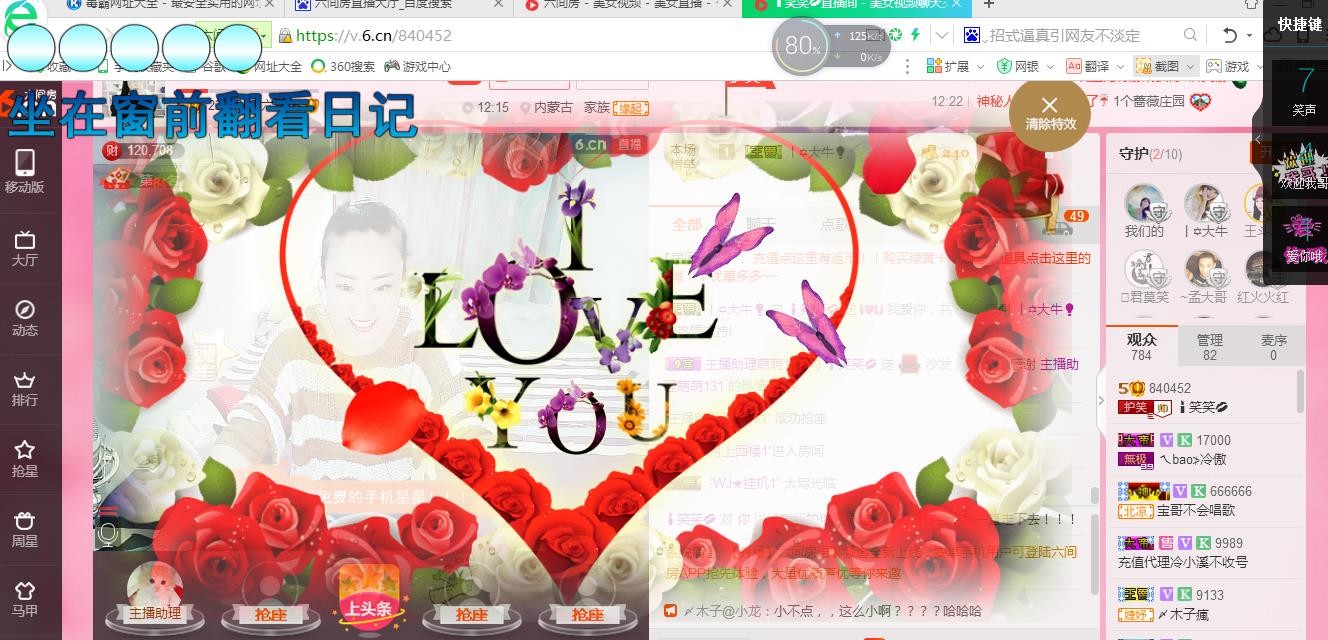The image size is (1328, 640).
Task: Switch to the 观众 audience tab
Action: click(1141, 347)
